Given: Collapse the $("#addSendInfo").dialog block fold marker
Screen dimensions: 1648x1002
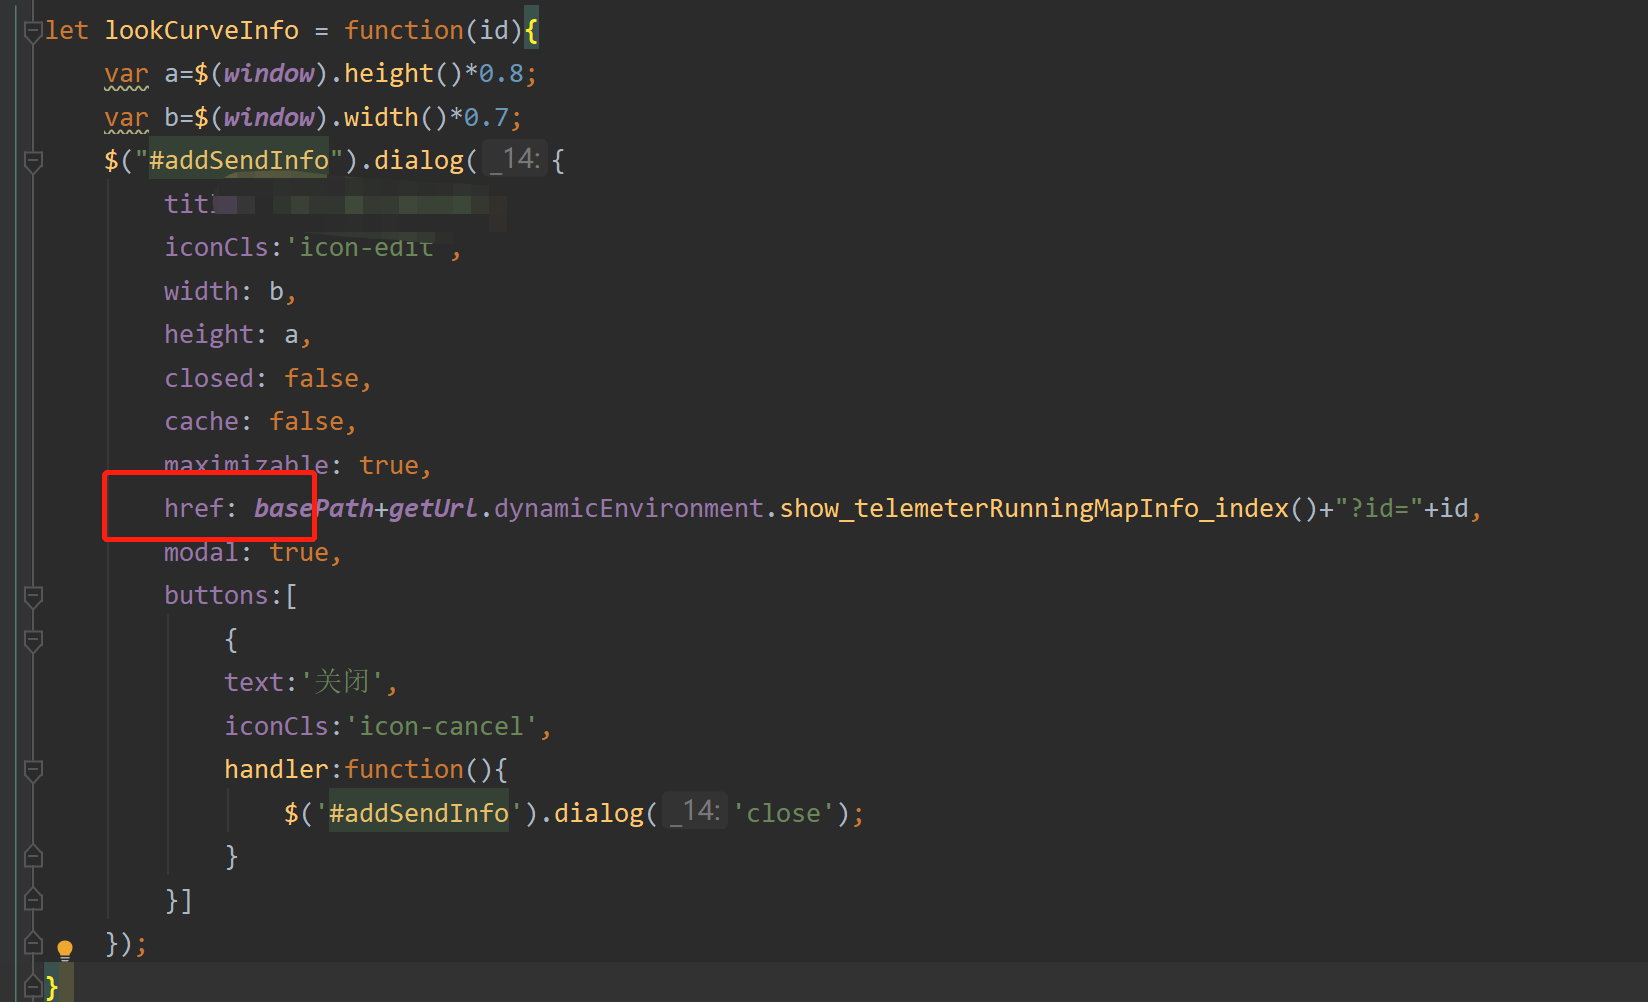Looking at the screenshot, I should tap(33, 161).
